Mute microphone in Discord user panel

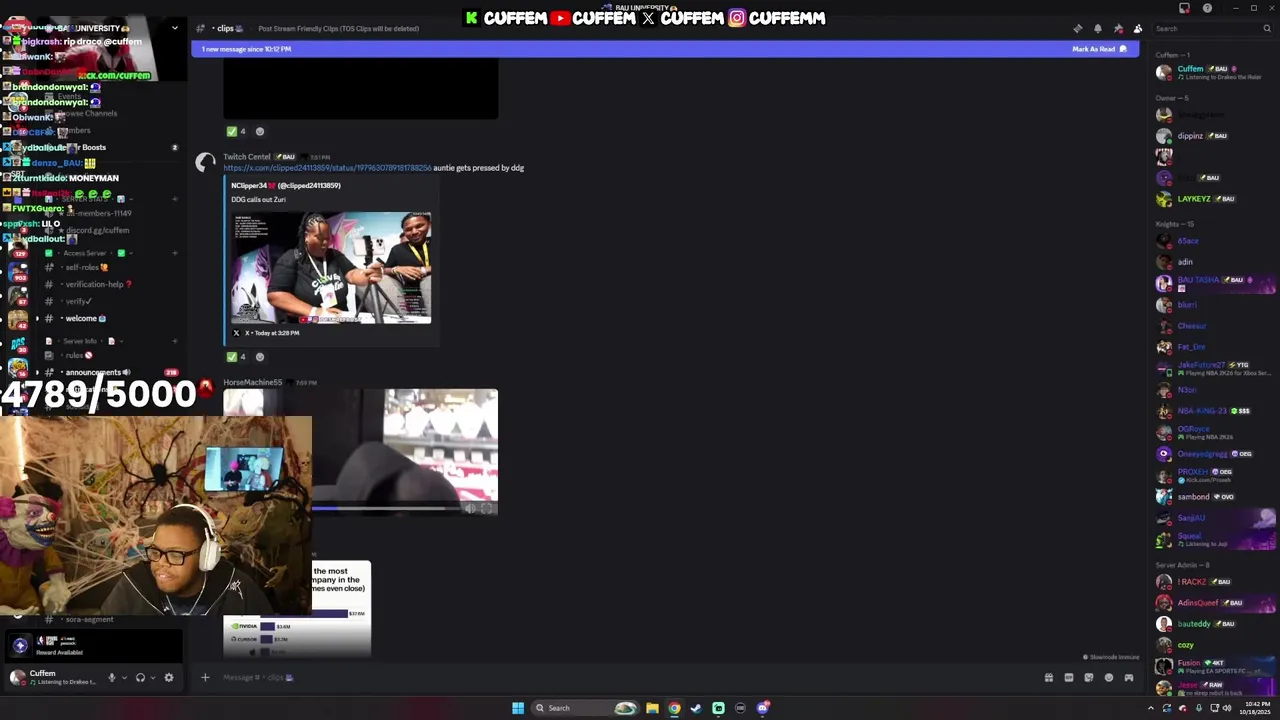112,677
